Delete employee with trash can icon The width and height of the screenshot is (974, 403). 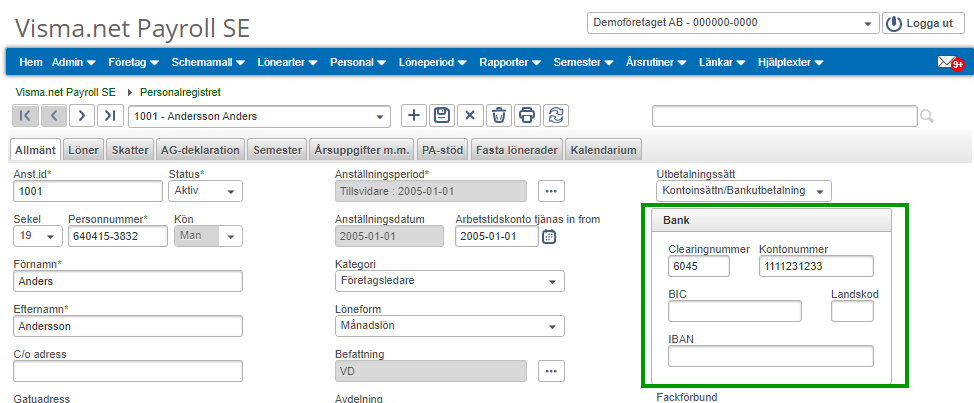pyautogui.click(x=499, y=115)
